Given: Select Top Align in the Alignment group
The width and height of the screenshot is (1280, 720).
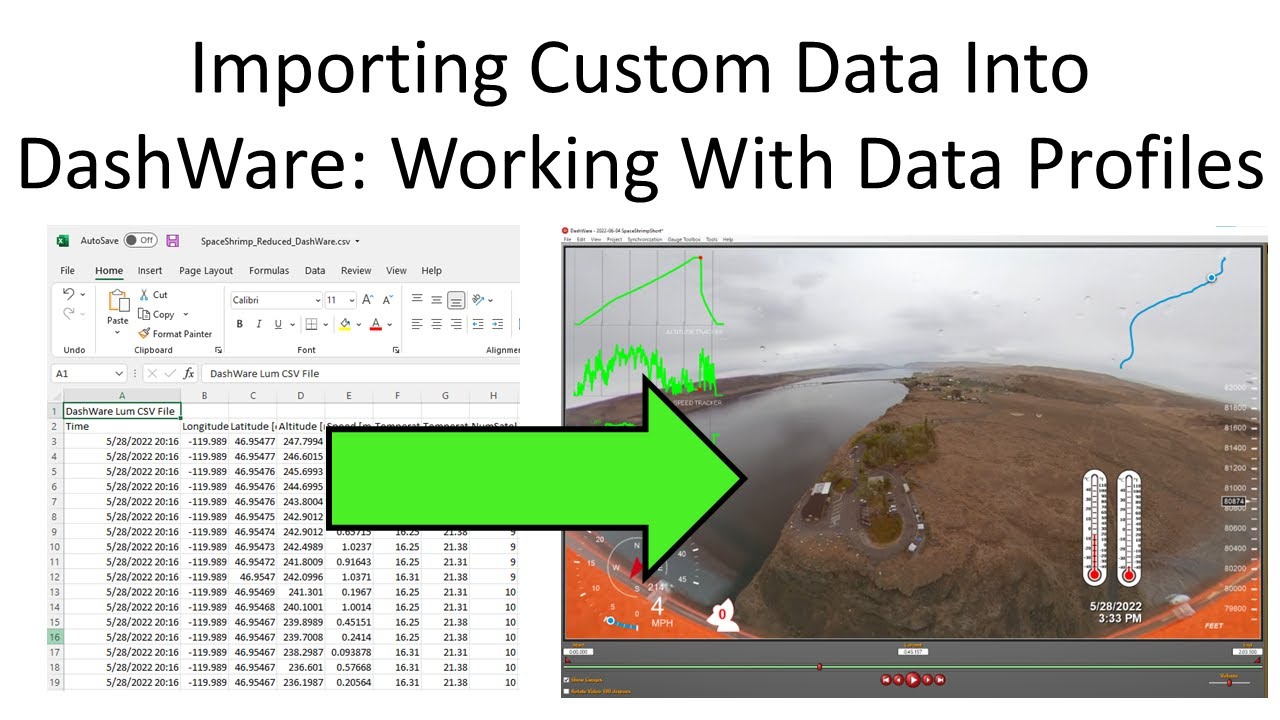Looking at the screenshot, I should pyautogui.click(x=417, y=300).
